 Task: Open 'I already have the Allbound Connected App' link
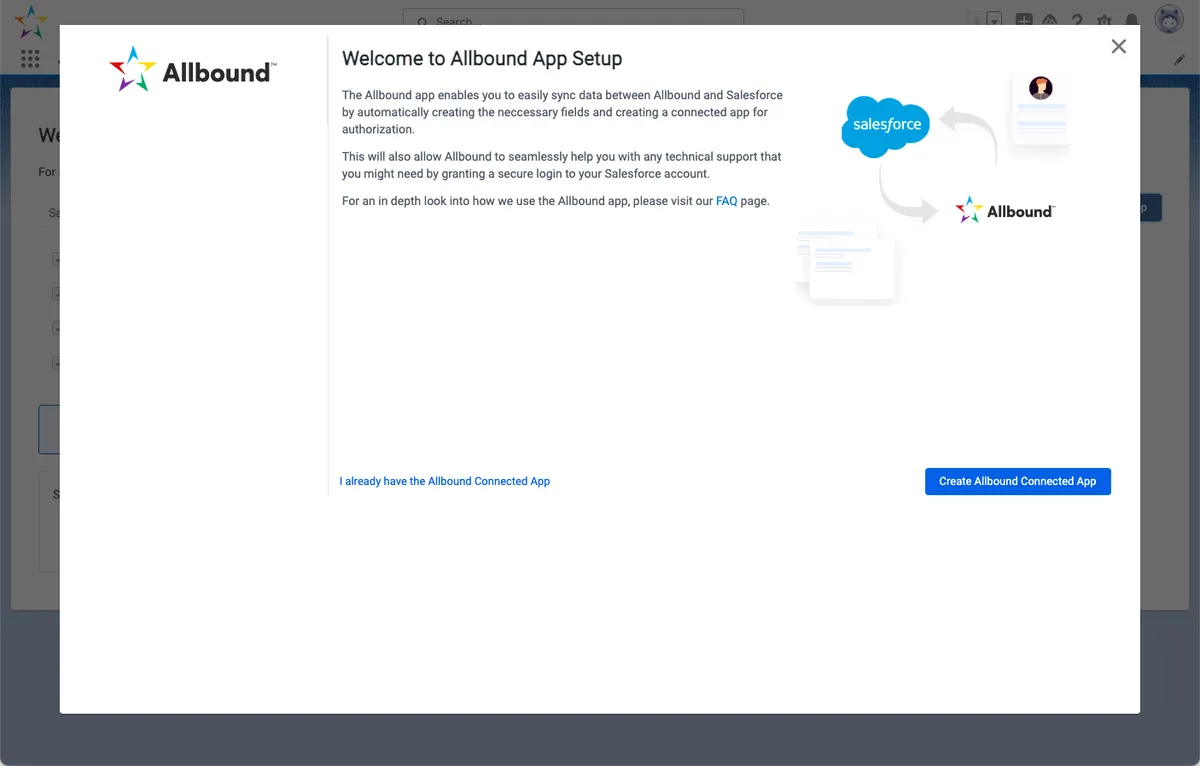(445, 481)
